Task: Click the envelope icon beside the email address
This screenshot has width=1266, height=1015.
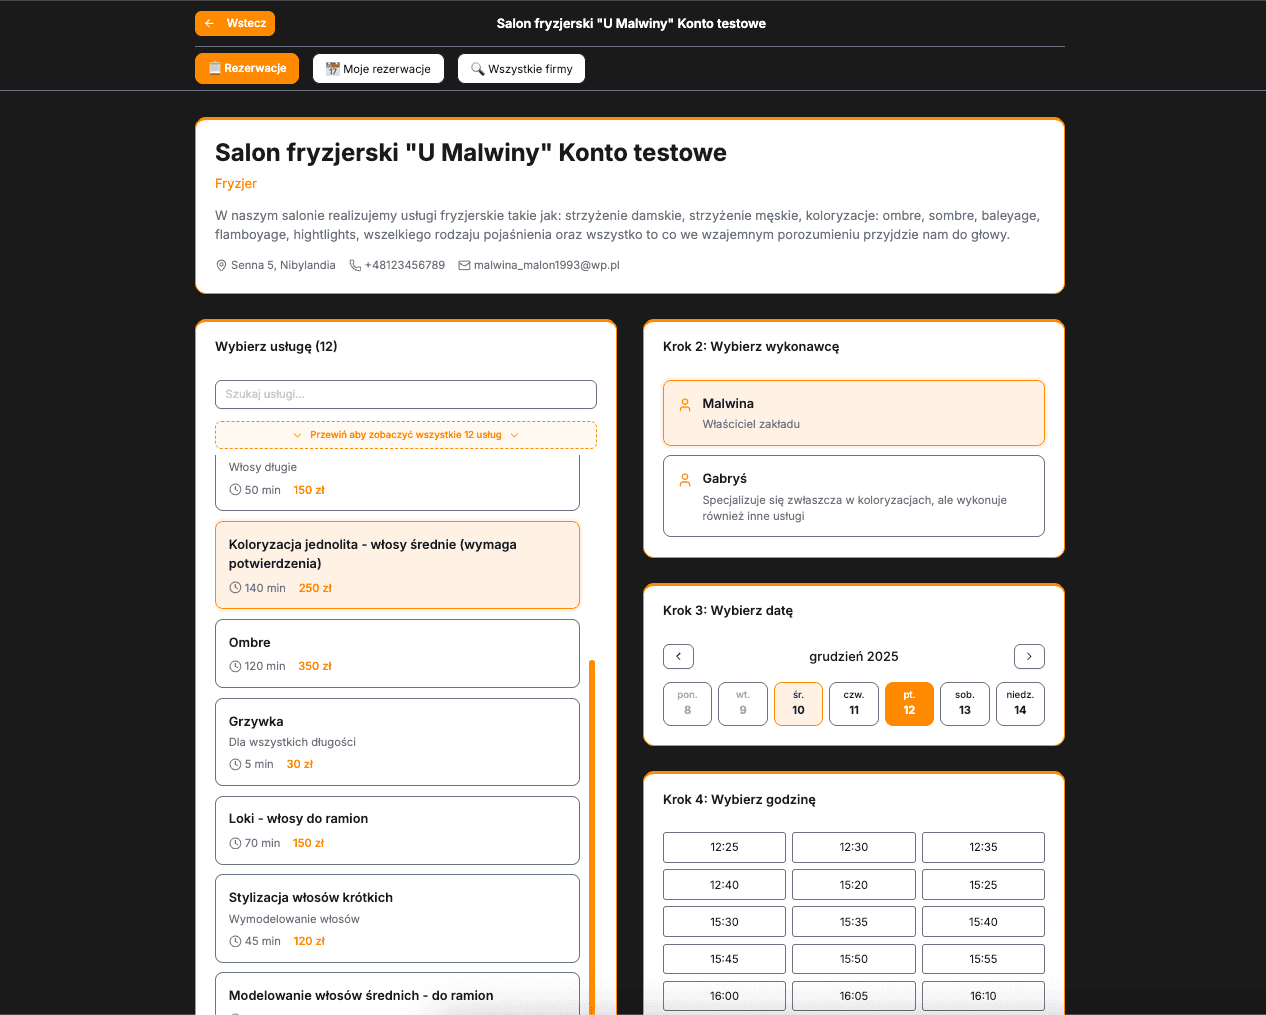Action: pyautogui.click(x=464, y=265)
